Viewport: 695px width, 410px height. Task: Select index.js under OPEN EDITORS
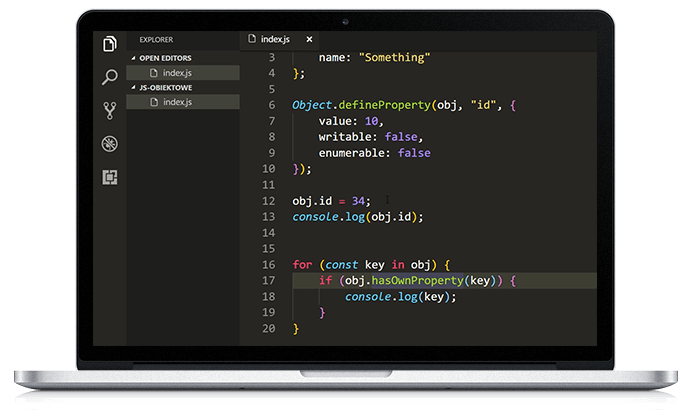(x=176, y=73)
